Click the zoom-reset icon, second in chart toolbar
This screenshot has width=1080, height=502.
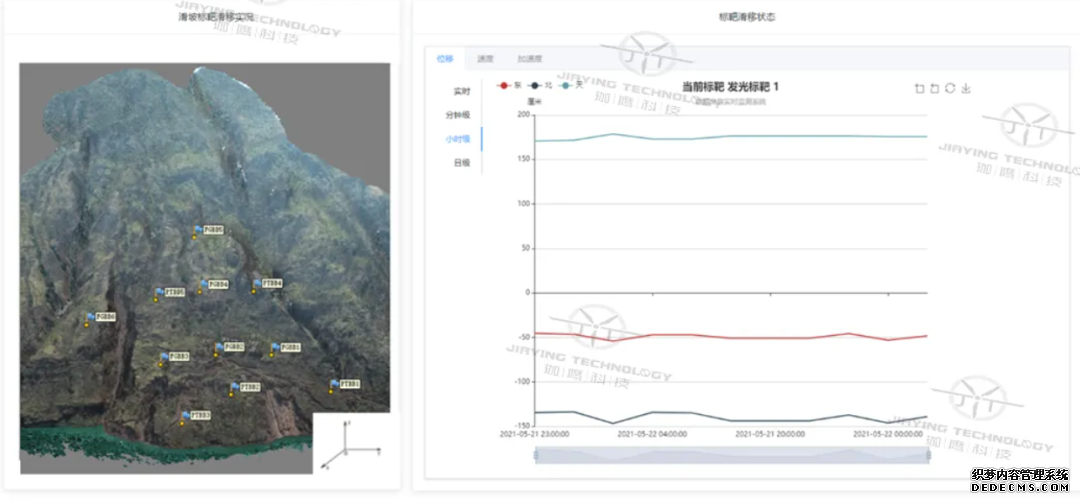[935, 88]
